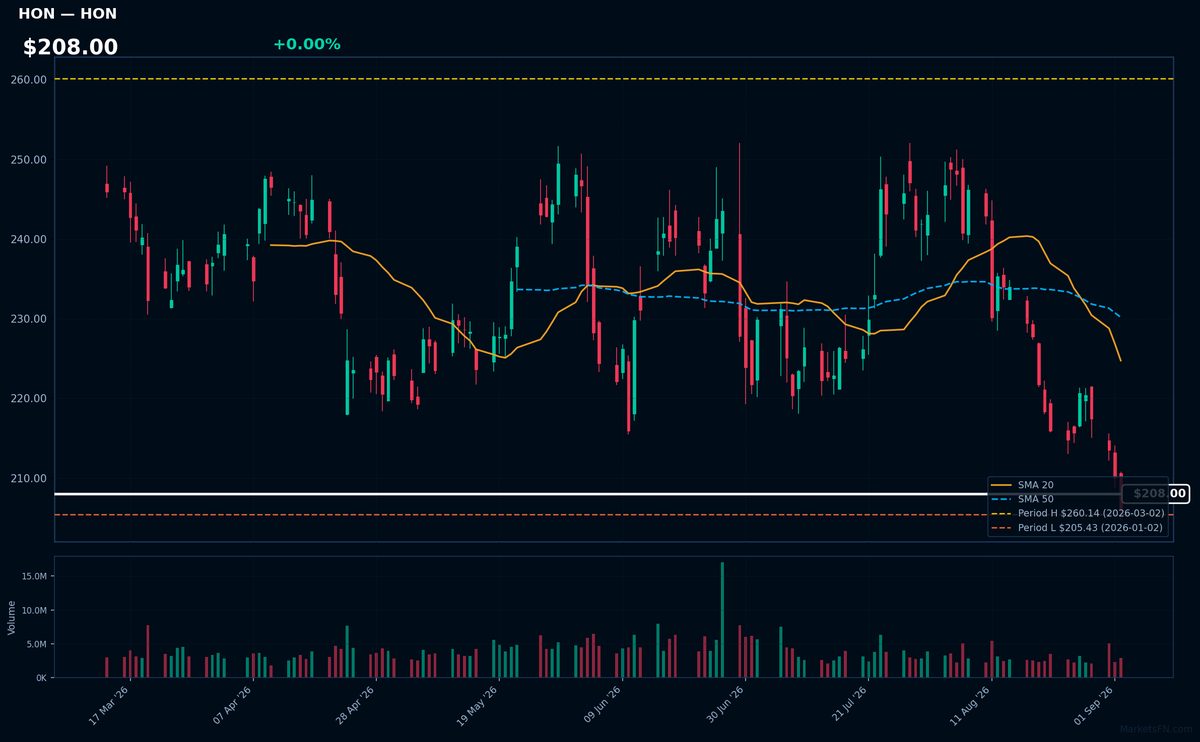
Task: Click the 220.00 y-axis price label
Action: coord(30,398)
